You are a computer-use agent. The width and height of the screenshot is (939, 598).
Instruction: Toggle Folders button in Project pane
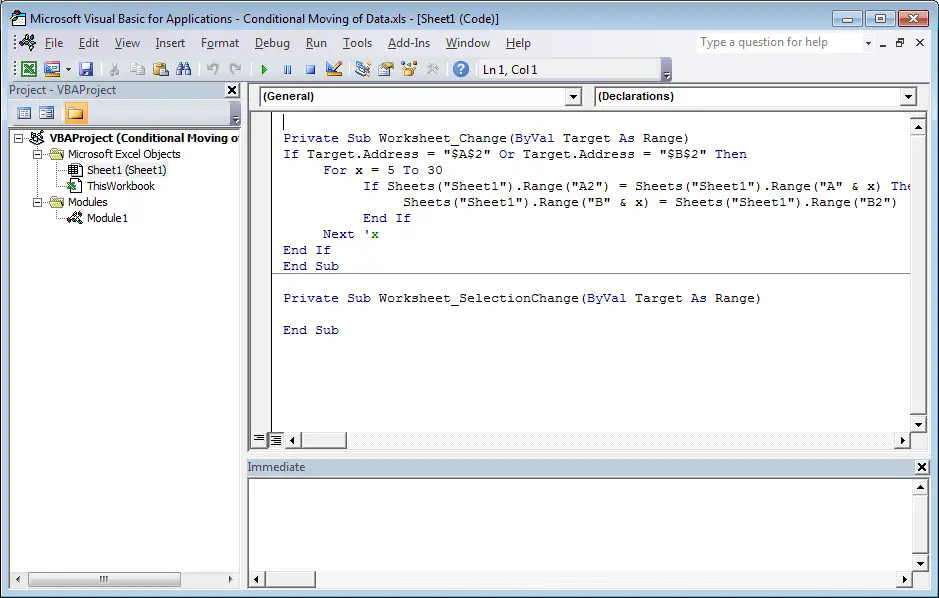(x=75, y=113)
